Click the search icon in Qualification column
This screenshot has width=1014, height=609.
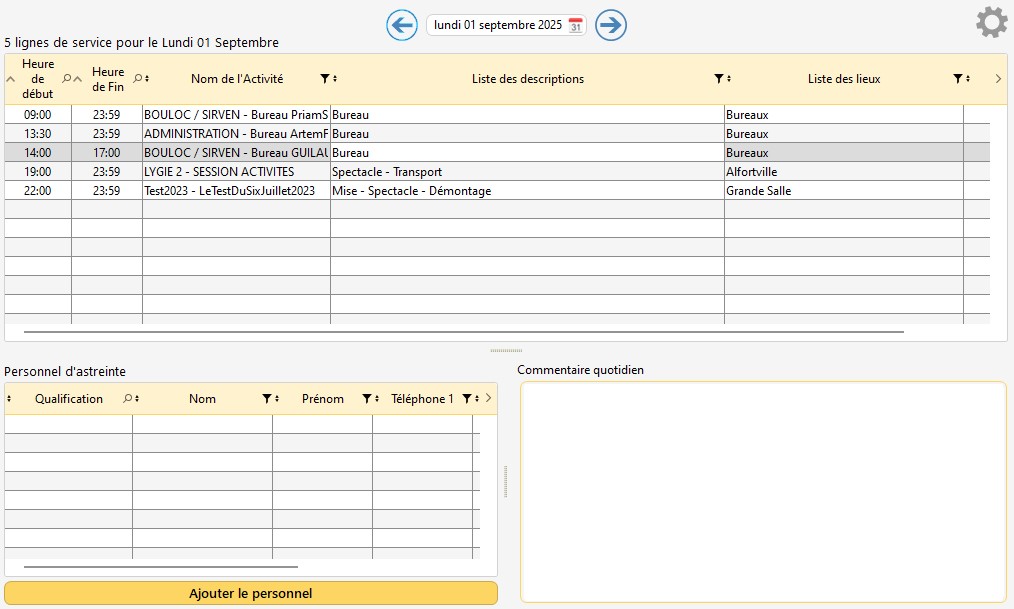(x=127, y=399)
